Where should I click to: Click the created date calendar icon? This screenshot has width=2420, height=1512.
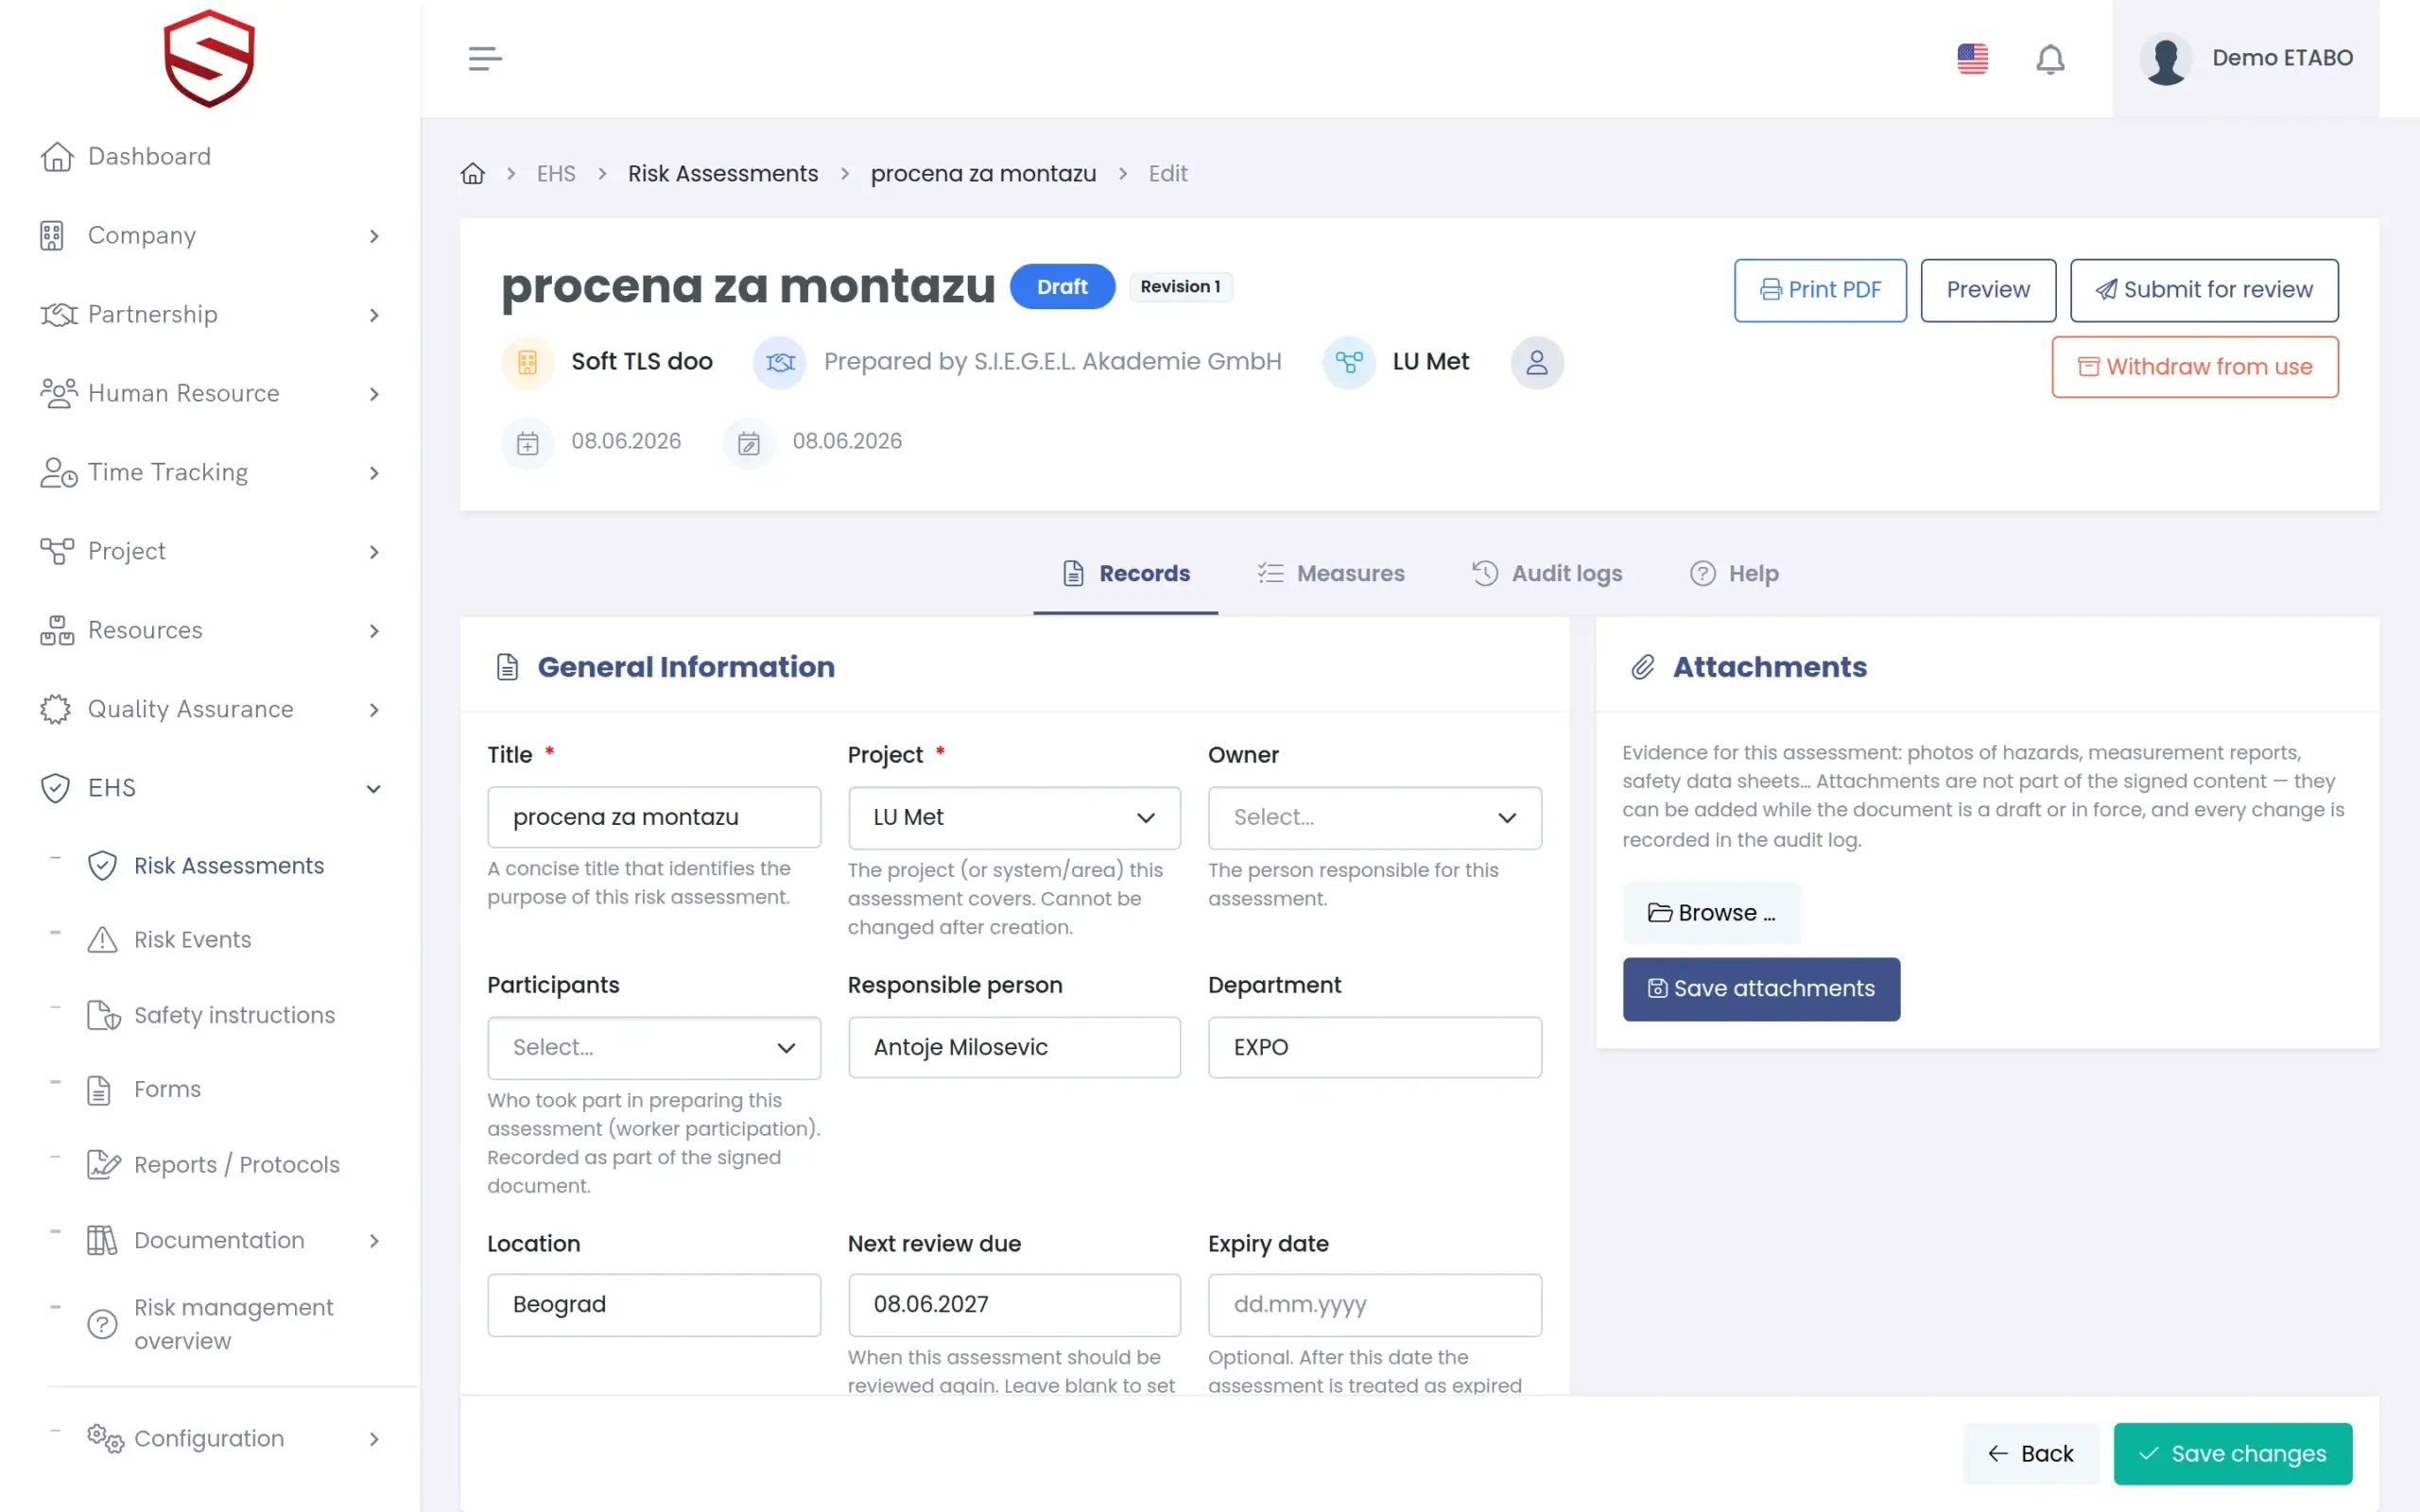527,442
